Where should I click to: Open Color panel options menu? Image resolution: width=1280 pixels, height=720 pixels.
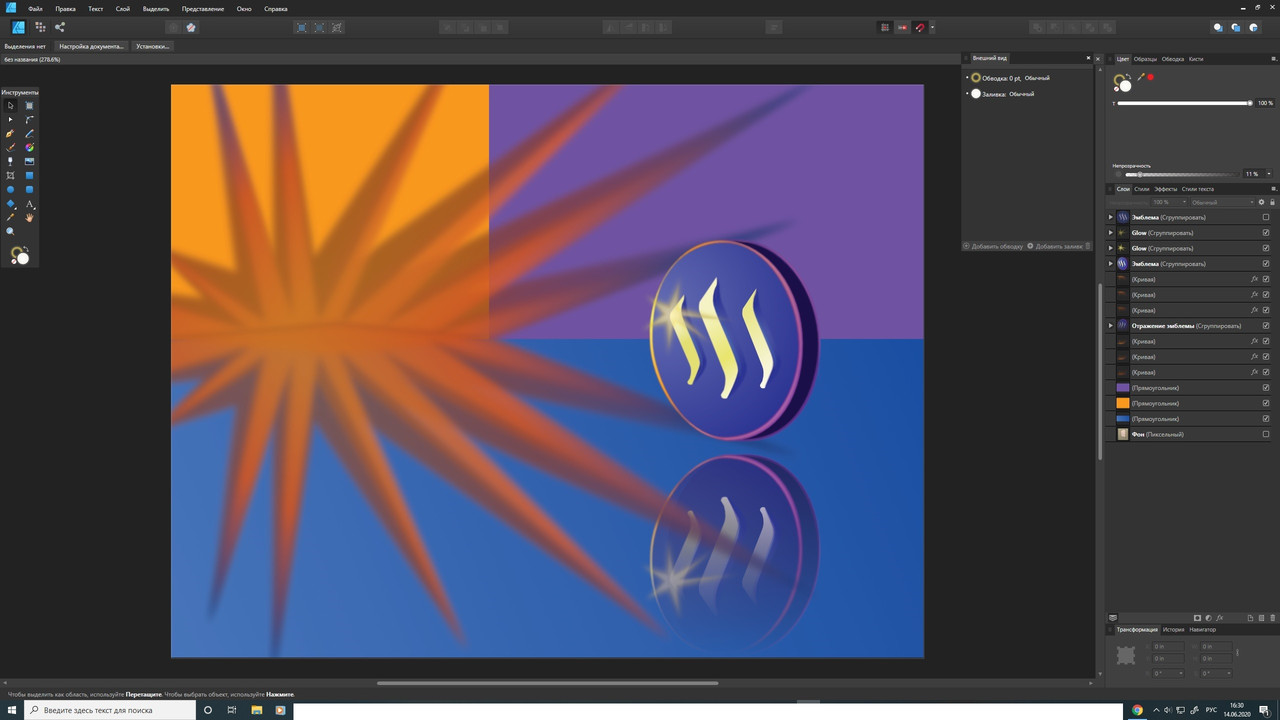(x=1273, y=59)
